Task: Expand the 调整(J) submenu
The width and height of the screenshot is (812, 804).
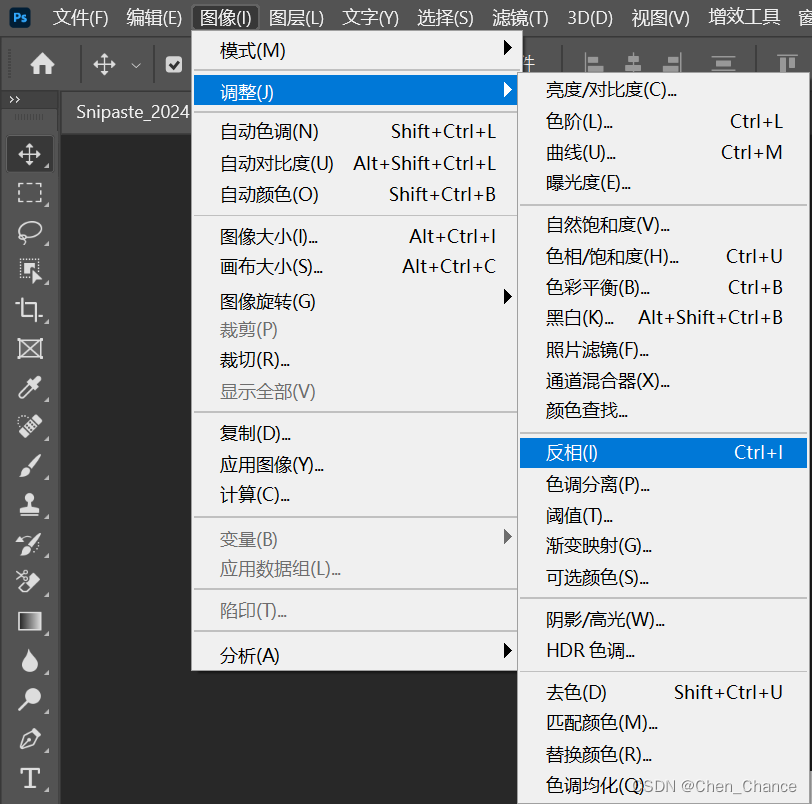Action: (355, 92)
